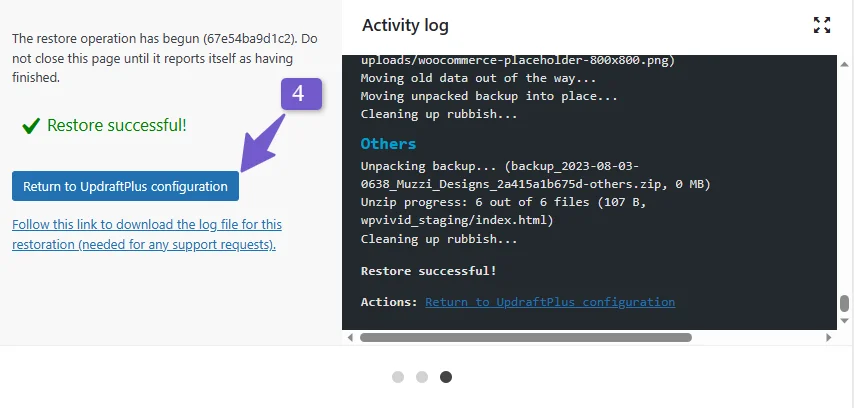The height and width of the screenshot is (408, 854).
Task: Click 'The restore operation has begun' message
Action: 164,58
